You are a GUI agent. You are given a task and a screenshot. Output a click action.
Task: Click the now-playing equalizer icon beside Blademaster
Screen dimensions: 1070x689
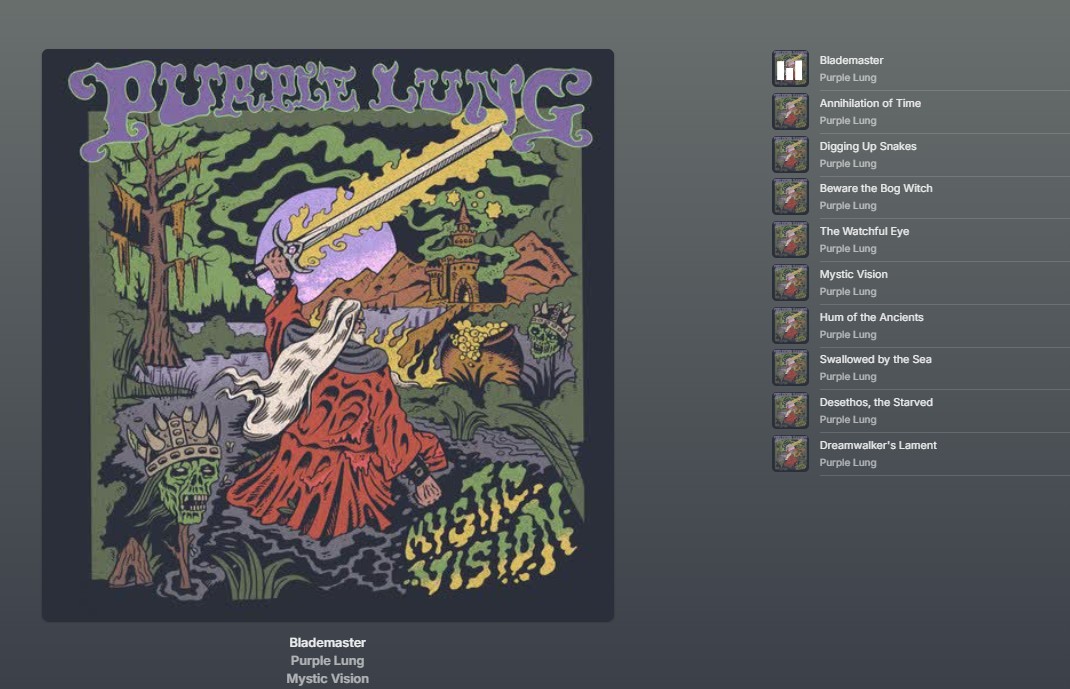coord(790,69)
